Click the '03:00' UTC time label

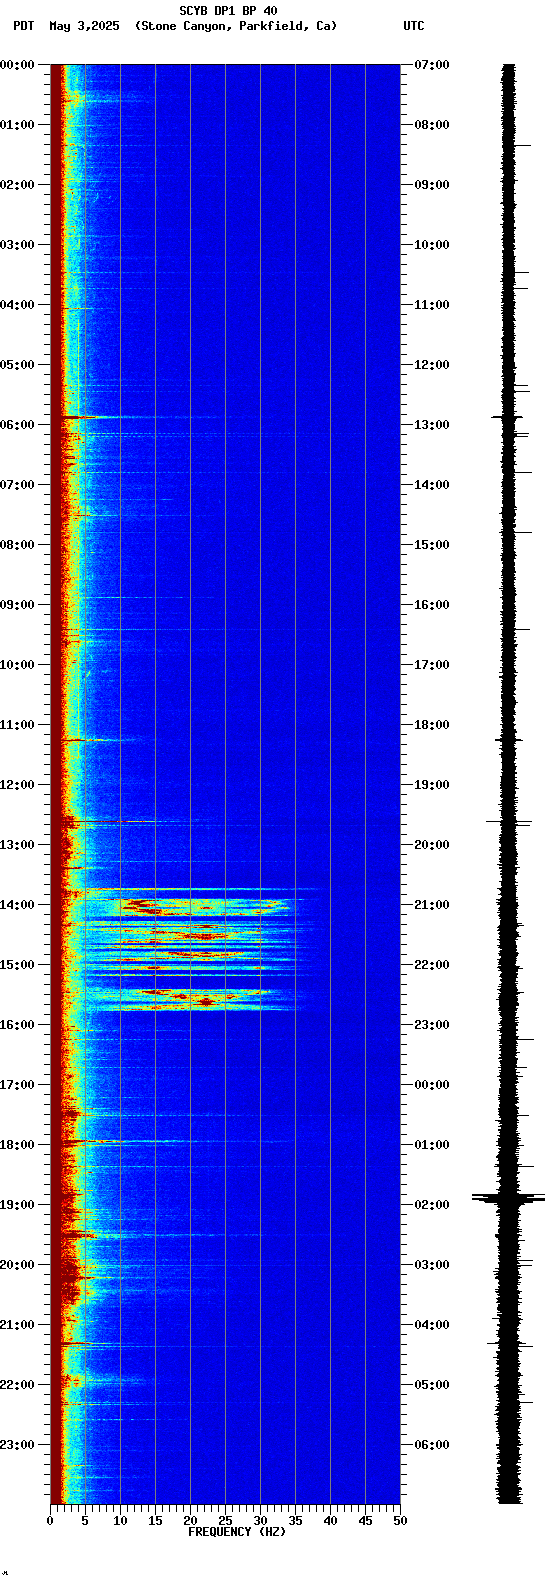point(431,1265)
